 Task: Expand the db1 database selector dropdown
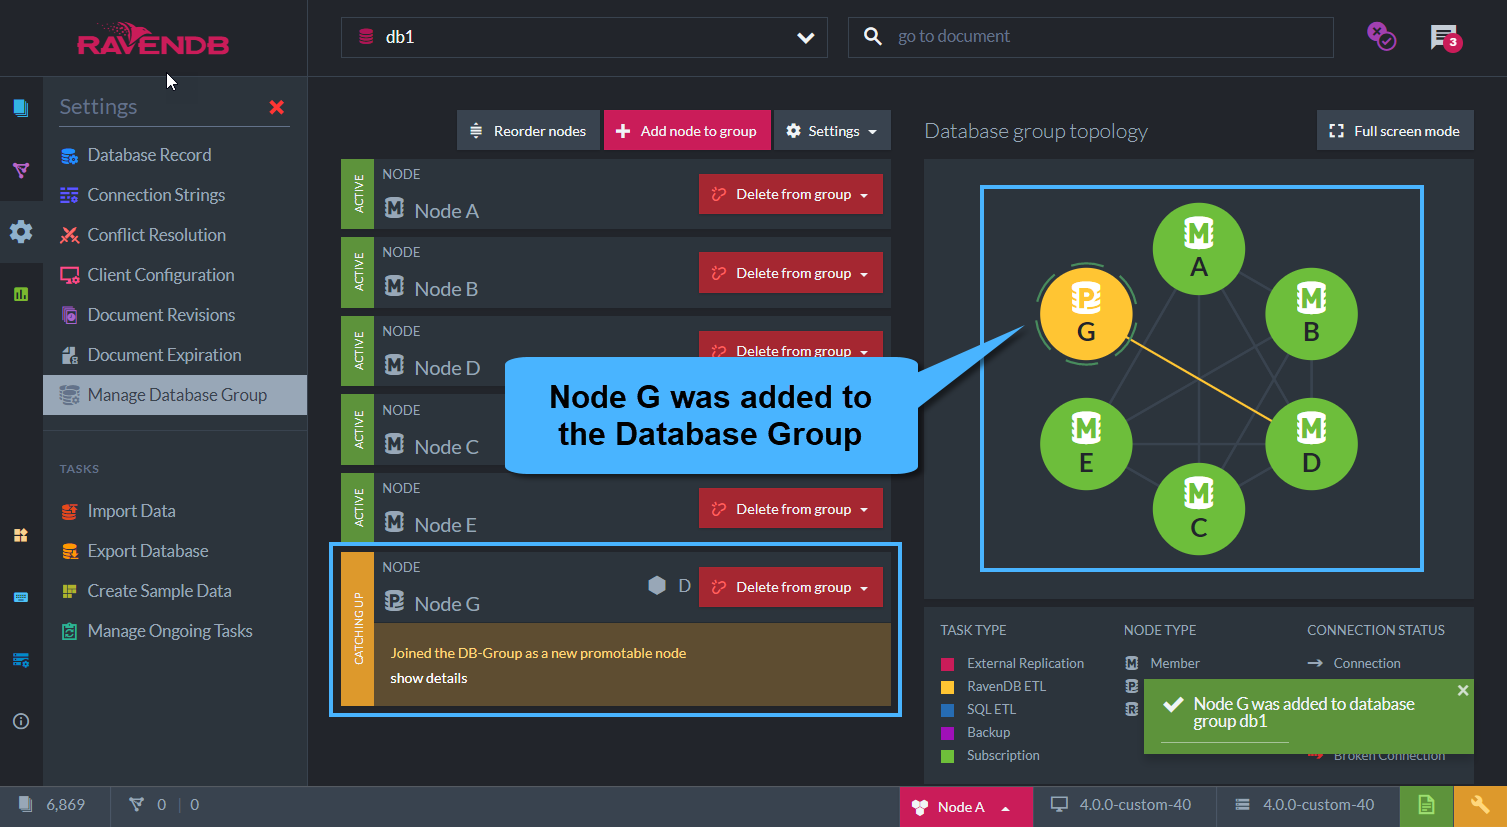584,37
